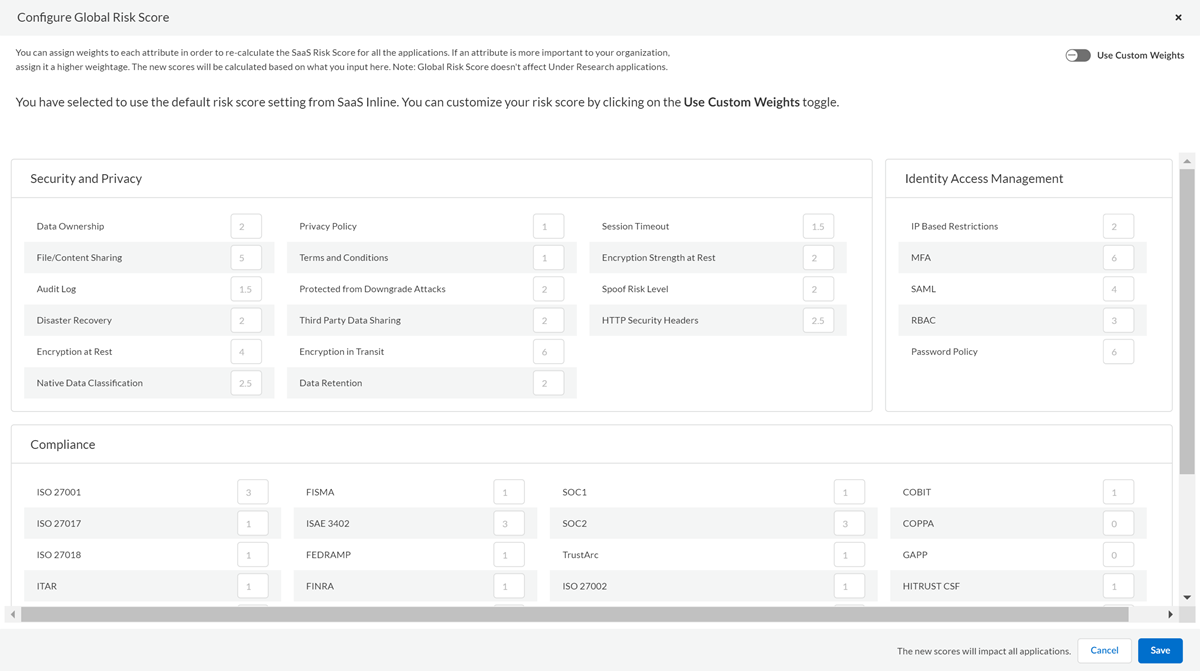Click the MFA weight input field

point(1118,258)
